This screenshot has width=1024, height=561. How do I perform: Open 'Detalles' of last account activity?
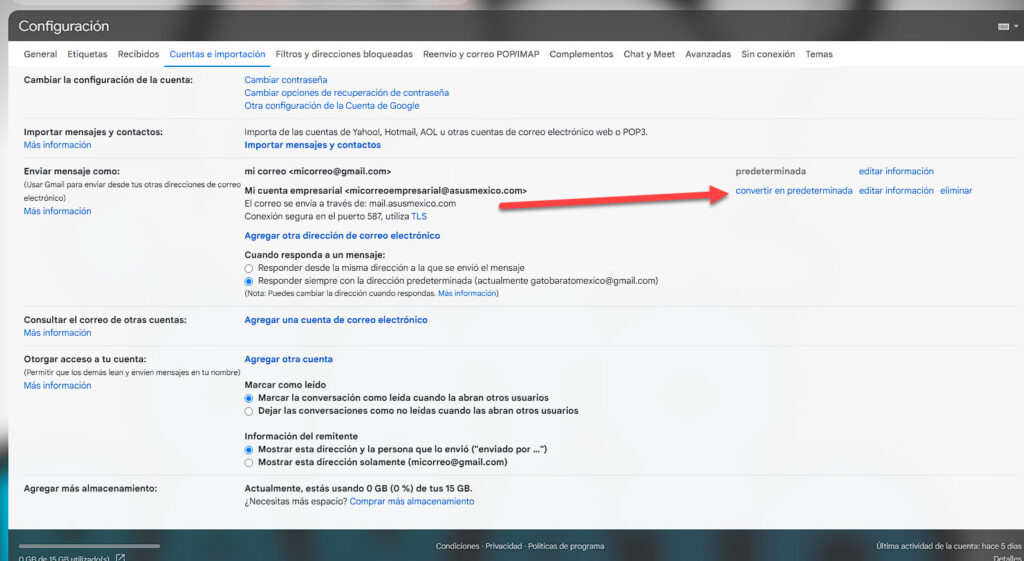1006,558
